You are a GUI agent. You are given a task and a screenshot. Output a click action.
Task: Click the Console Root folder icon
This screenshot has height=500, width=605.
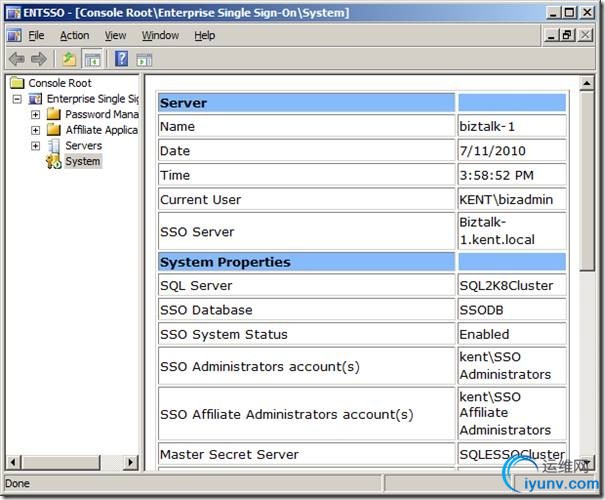[x=17, y=83]
